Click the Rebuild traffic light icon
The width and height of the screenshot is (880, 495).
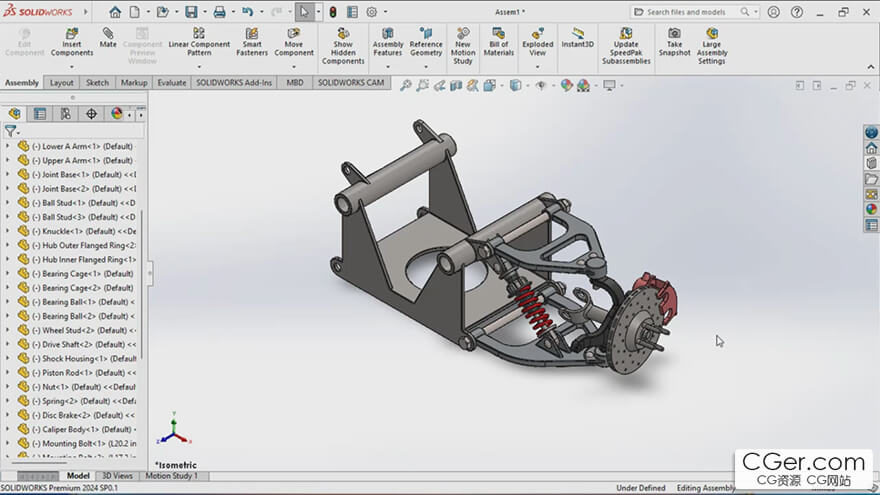click(333, 12)
